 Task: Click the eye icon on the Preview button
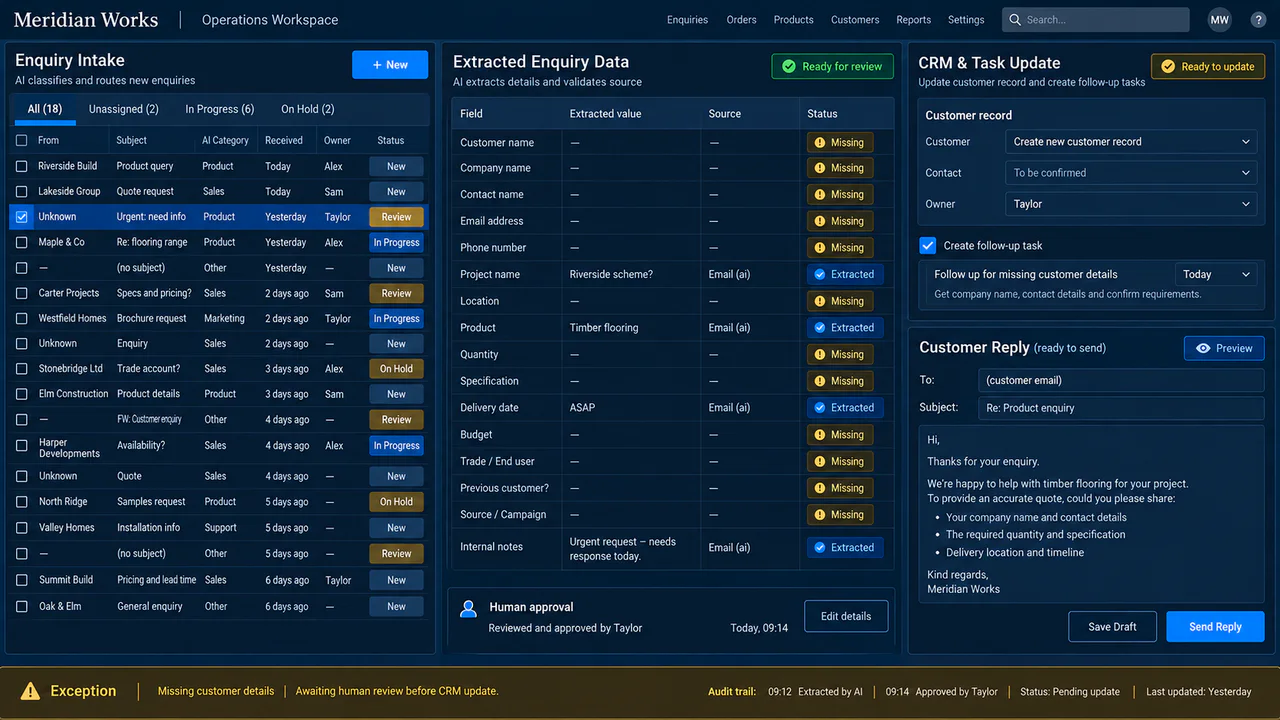tap(1203, 348)
